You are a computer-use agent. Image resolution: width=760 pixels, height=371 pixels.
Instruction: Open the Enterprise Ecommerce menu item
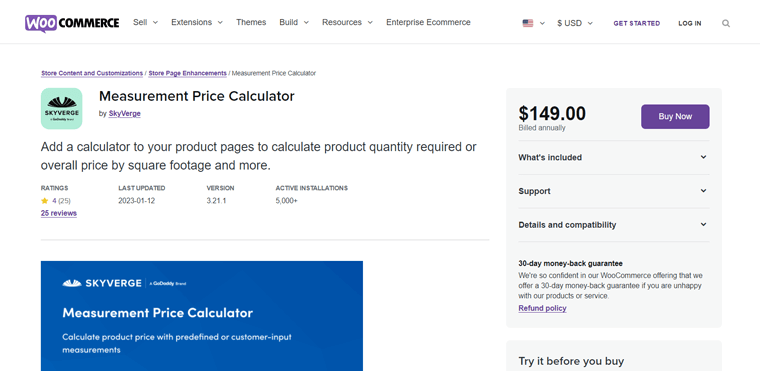[x=428, y=22]
